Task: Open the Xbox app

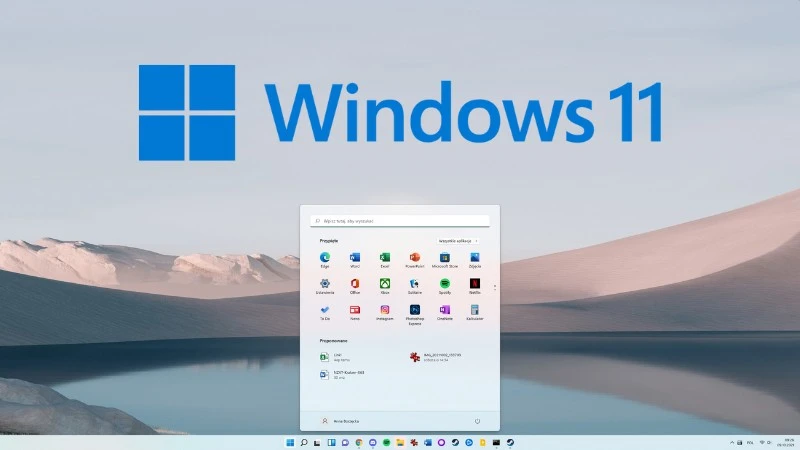Action: [x=385, y=286]
